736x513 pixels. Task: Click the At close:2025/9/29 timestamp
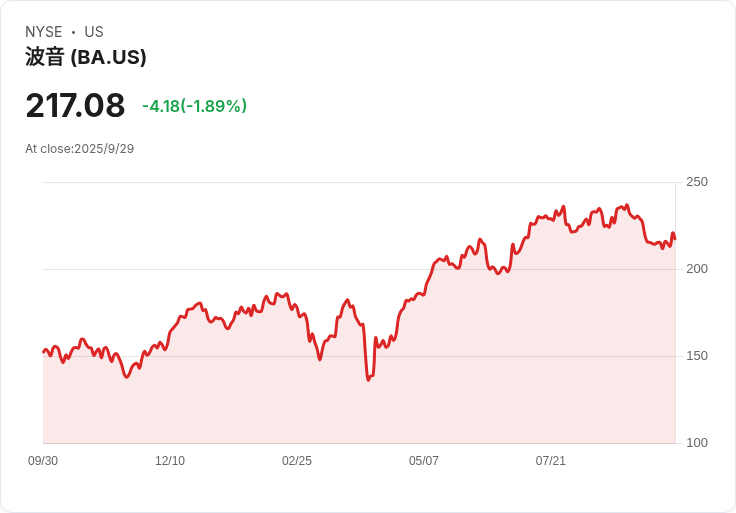tap(79, 149)
